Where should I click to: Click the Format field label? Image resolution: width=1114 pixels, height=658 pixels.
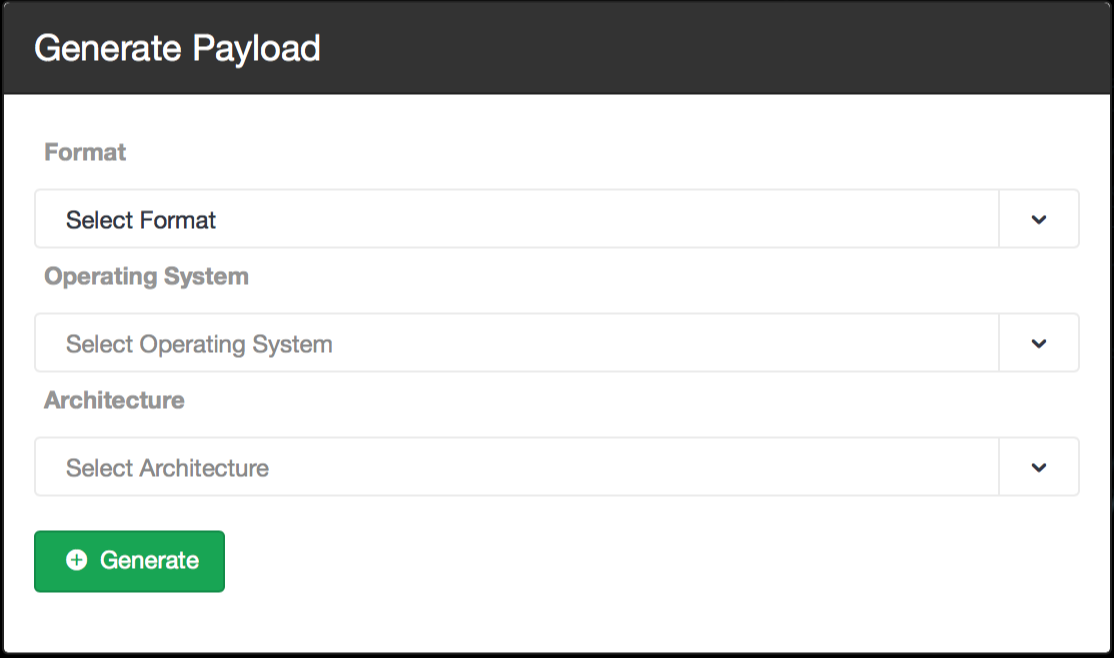tap(85, 152)
